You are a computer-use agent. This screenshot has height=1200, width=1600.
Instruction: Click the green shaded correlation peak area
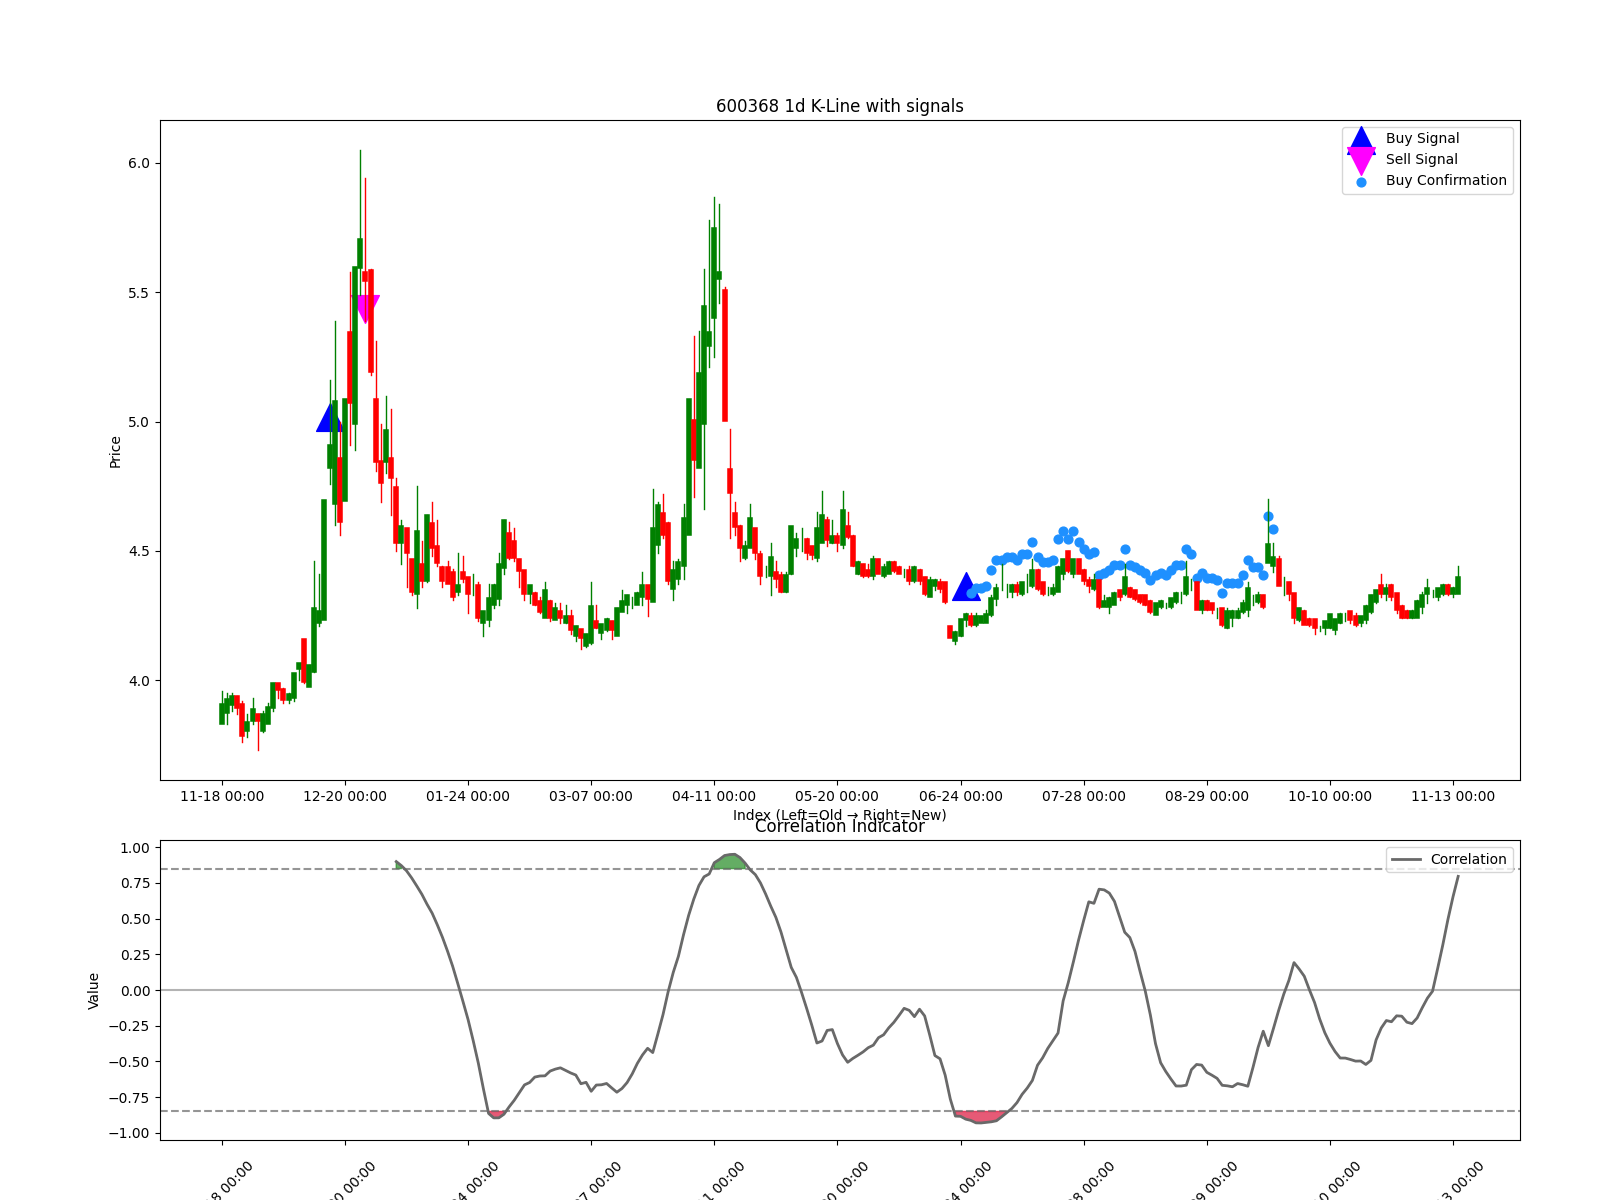tap(731, 861)
